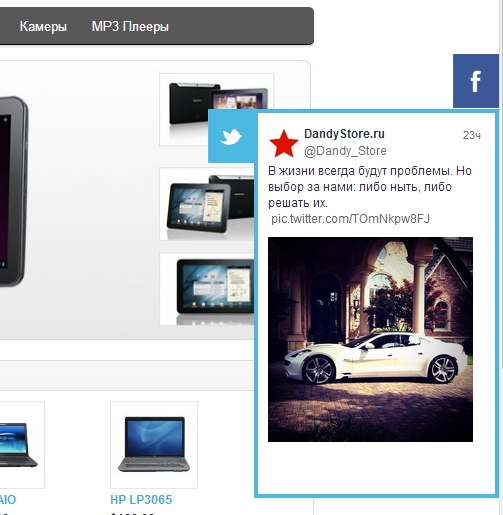Viewport: 503px width, 515px height.
Task: Click the 23ч tweet timestamp
Action: [x=472, y=135]
